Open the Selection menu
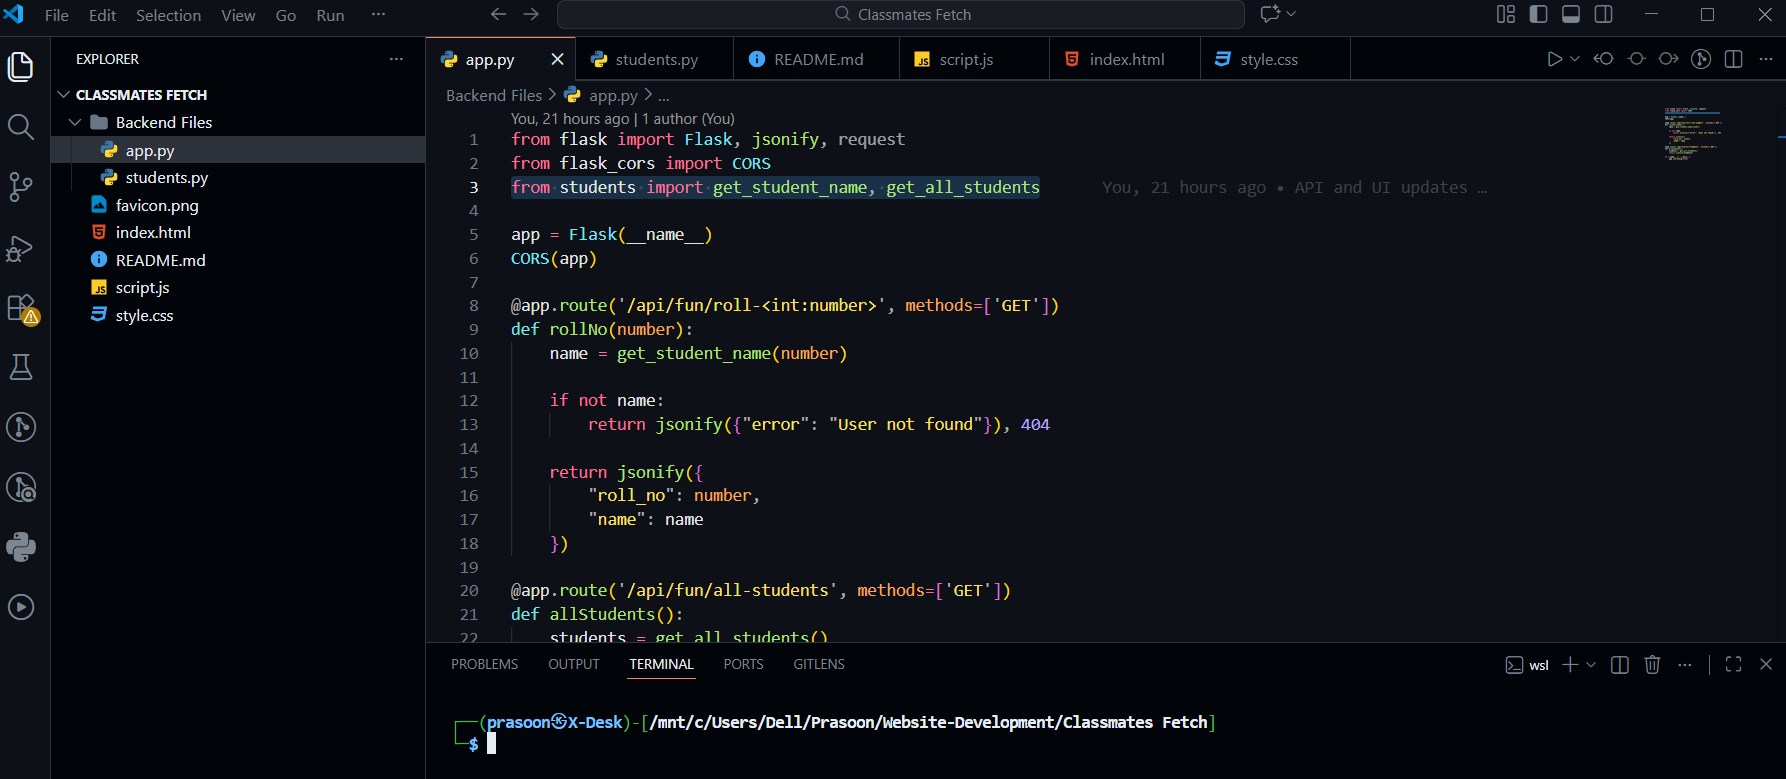Image resolution: width=1786 pixels, height=779 pixels. [168, 15]
